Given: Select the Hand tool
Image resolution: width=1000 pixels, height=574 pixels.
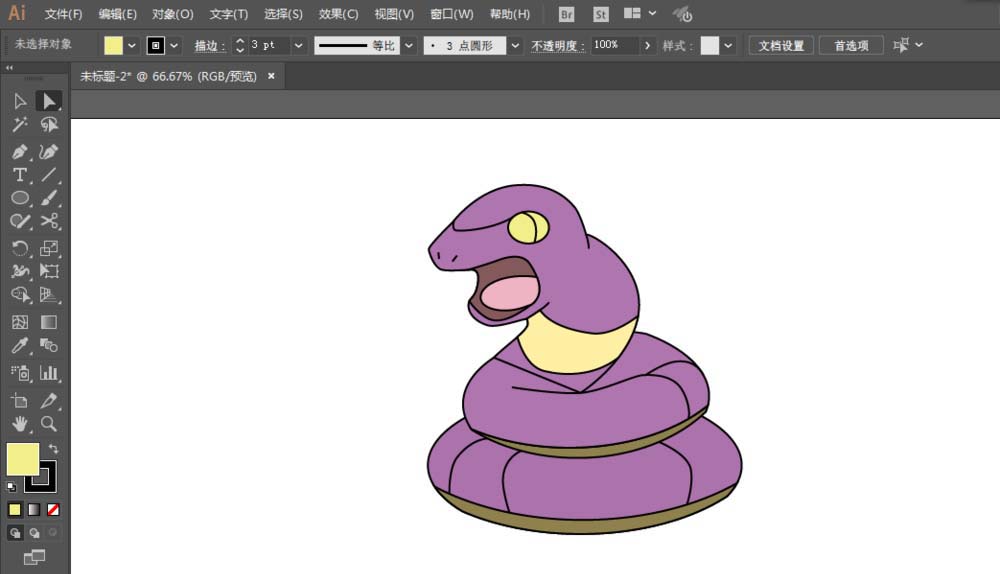Looking at the screenshot, I should tap(20, 423).
